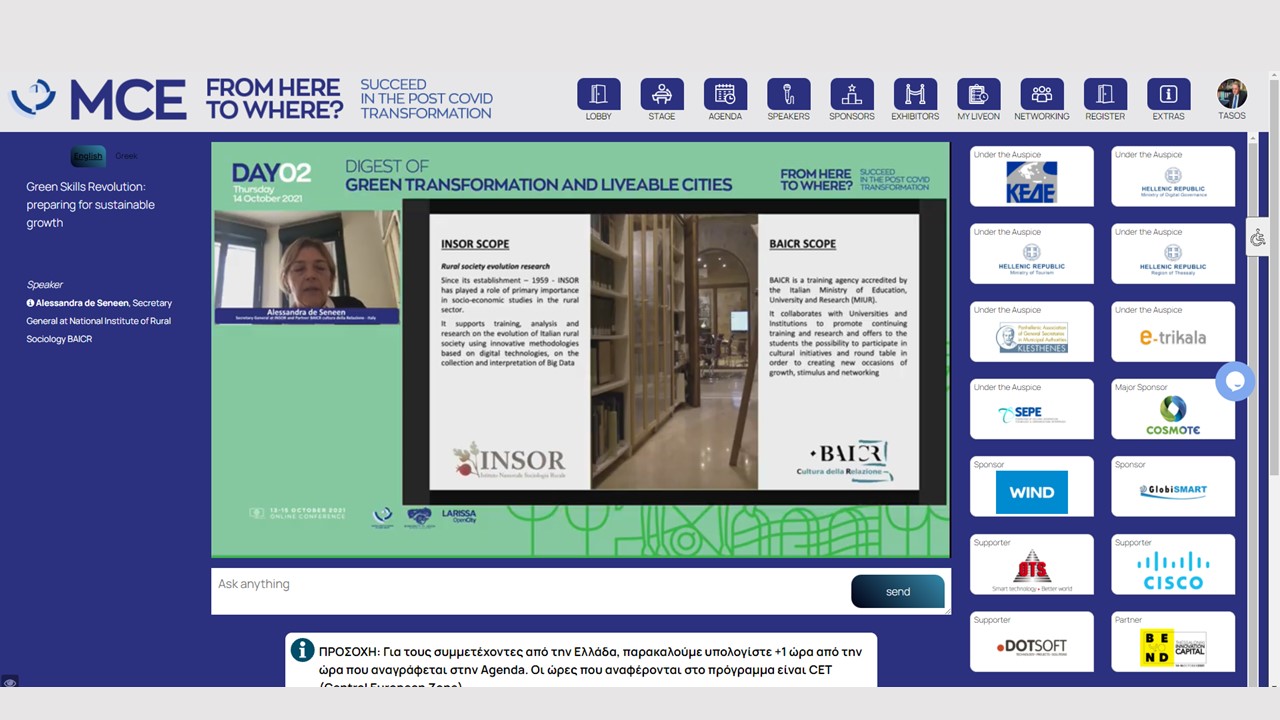The height and width of the screenshot is (720, 1280).
Task: Switch language to Greek
Action: click(126, 156)
